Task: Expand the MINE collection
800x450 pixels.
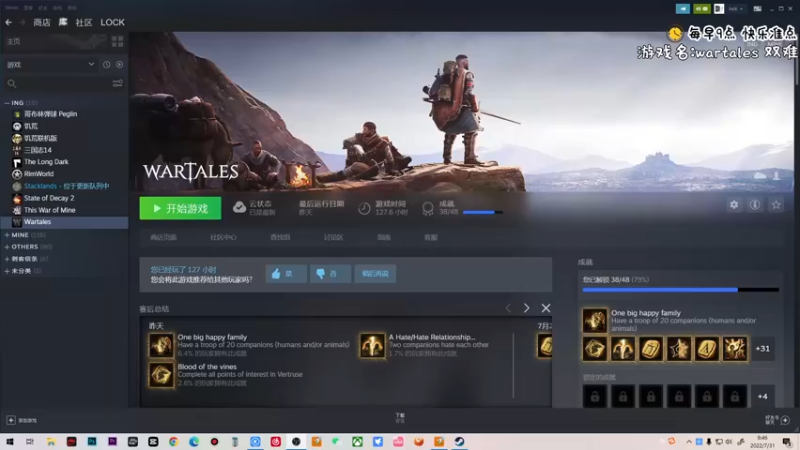Action: pyautogui.click(x=7, y=235)
